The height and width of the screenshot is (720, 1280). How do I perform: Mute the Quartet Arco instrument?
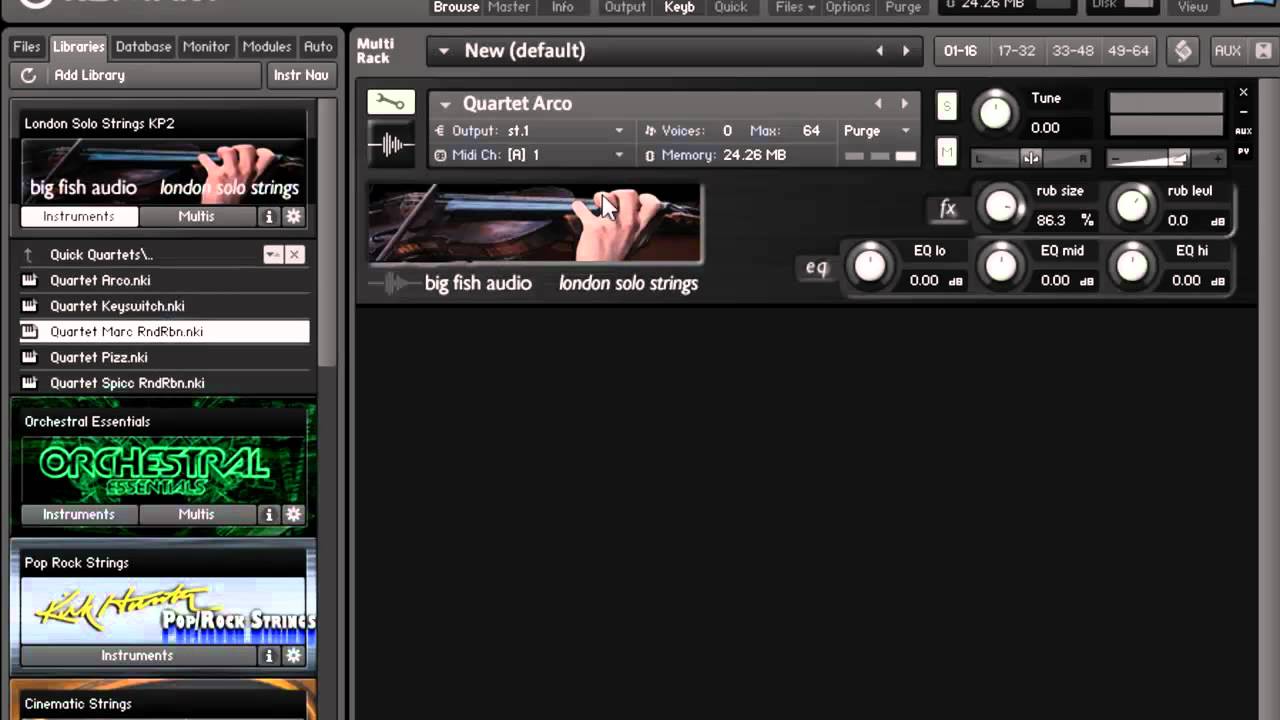pyautogui.click(x=947, y=152)
